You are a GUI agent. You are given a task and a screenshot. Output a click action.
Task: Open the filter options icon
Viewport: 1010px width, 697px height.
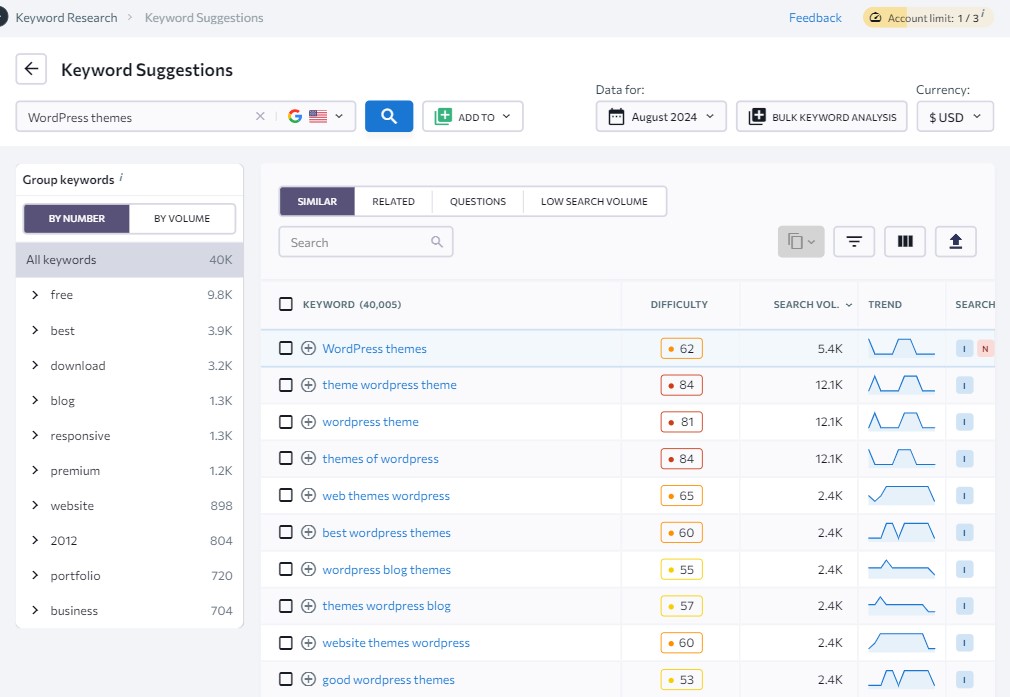(854, 241)
